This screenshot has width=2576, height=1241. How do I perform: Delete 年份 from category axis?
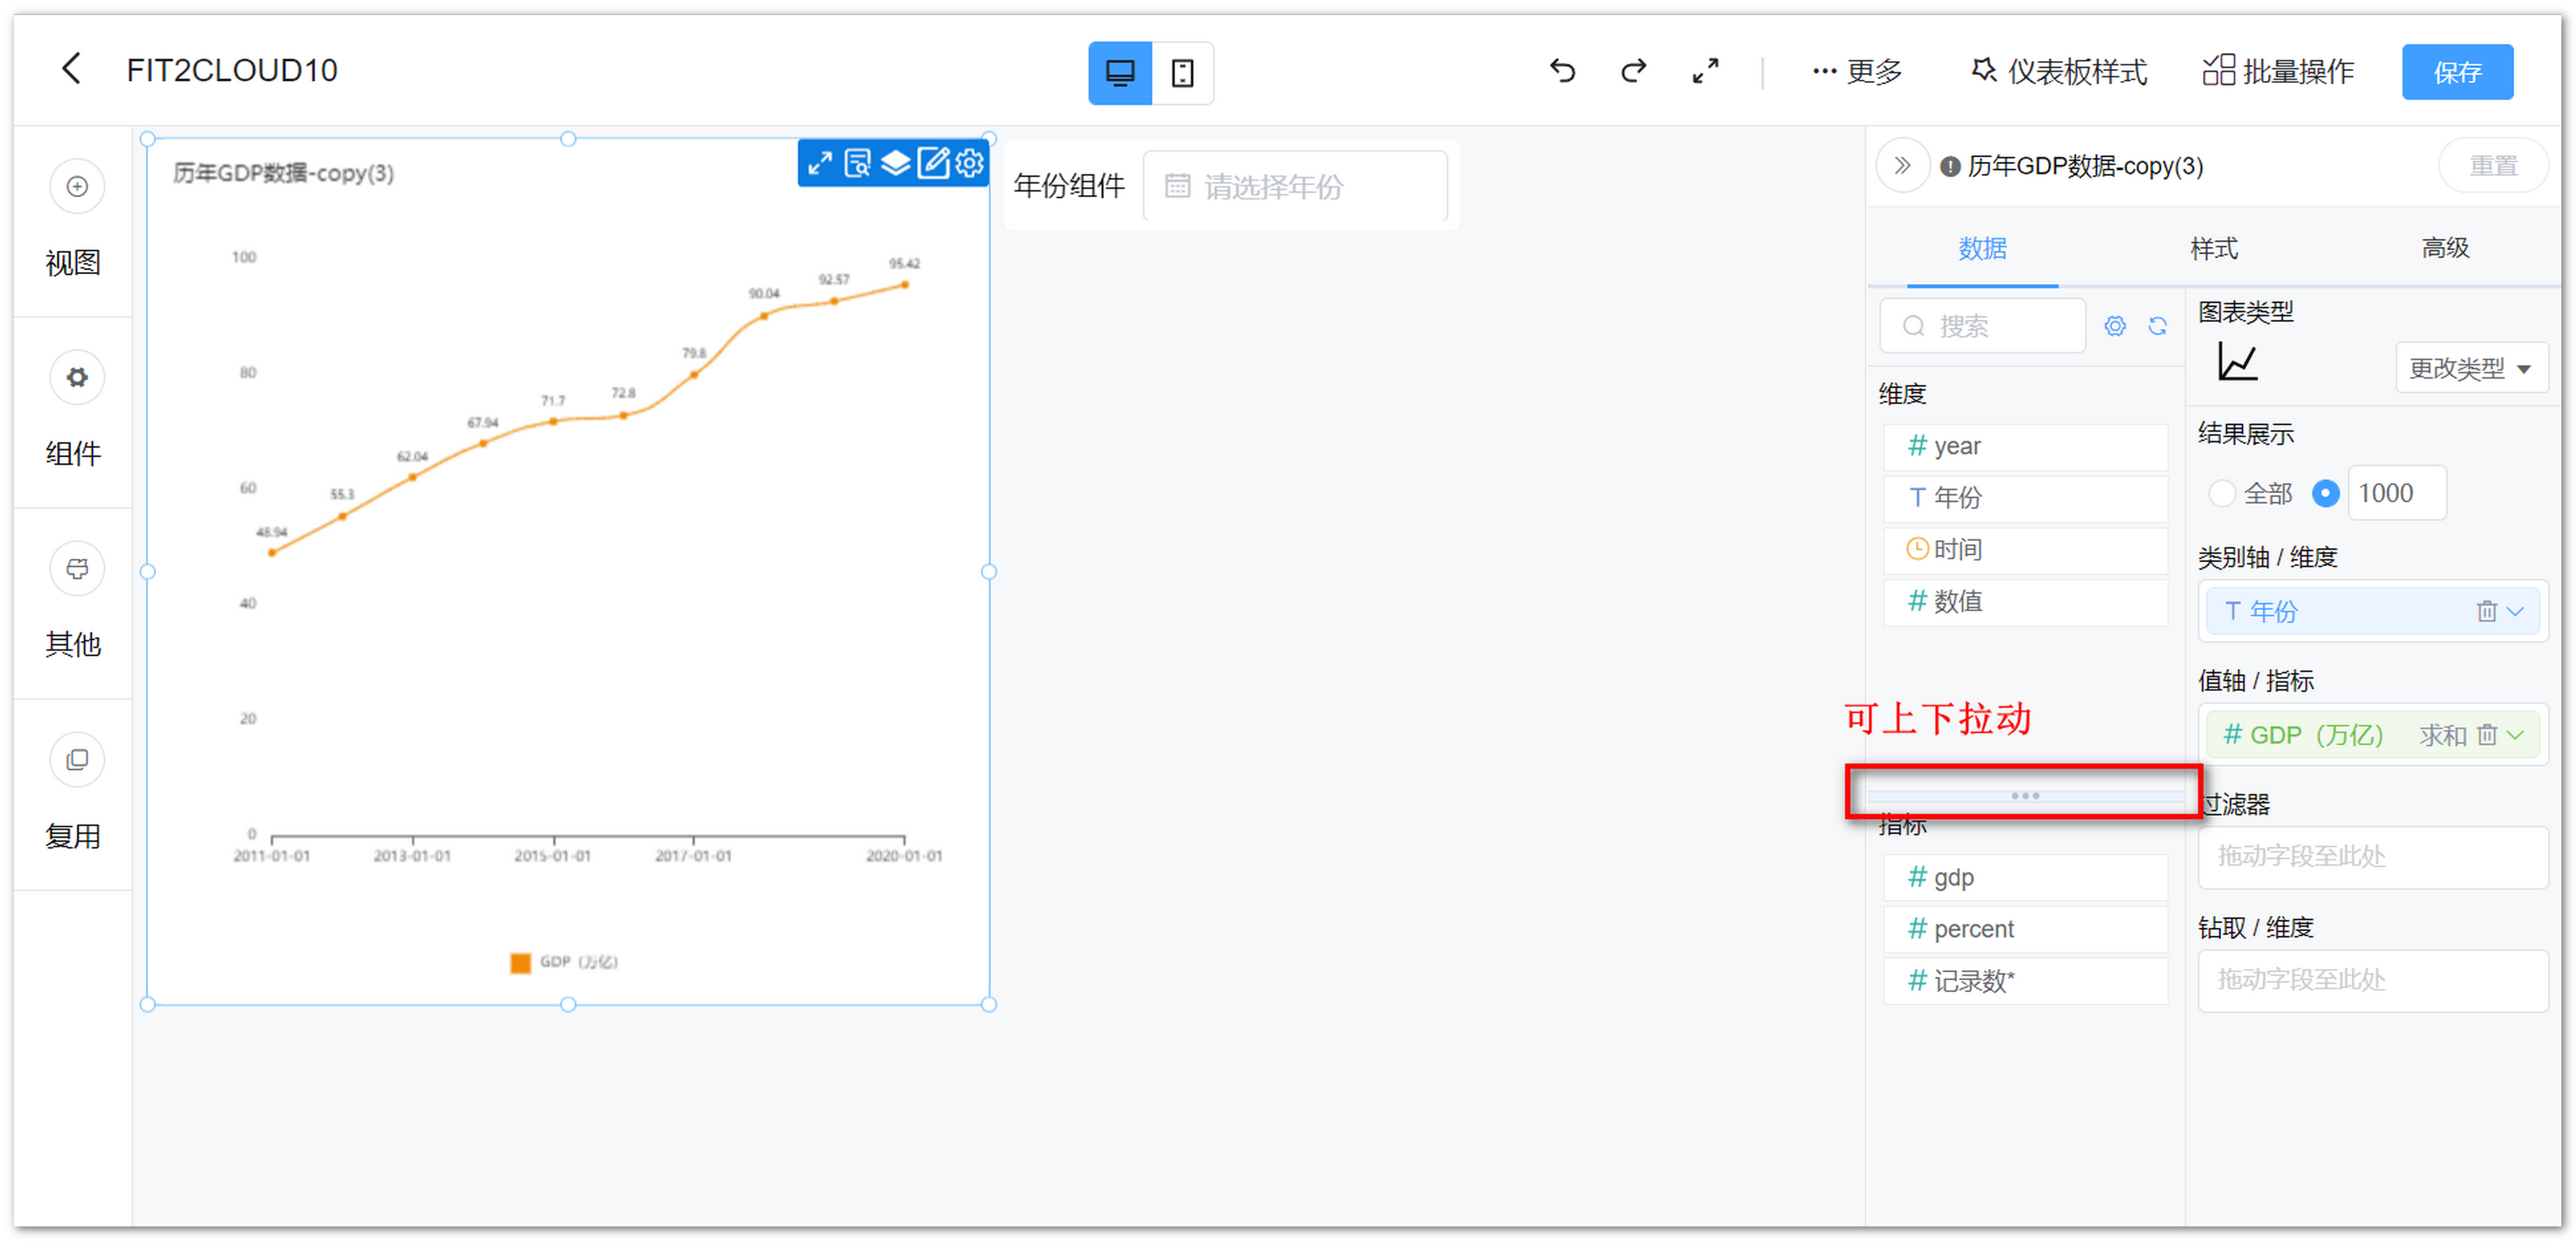2486,612
